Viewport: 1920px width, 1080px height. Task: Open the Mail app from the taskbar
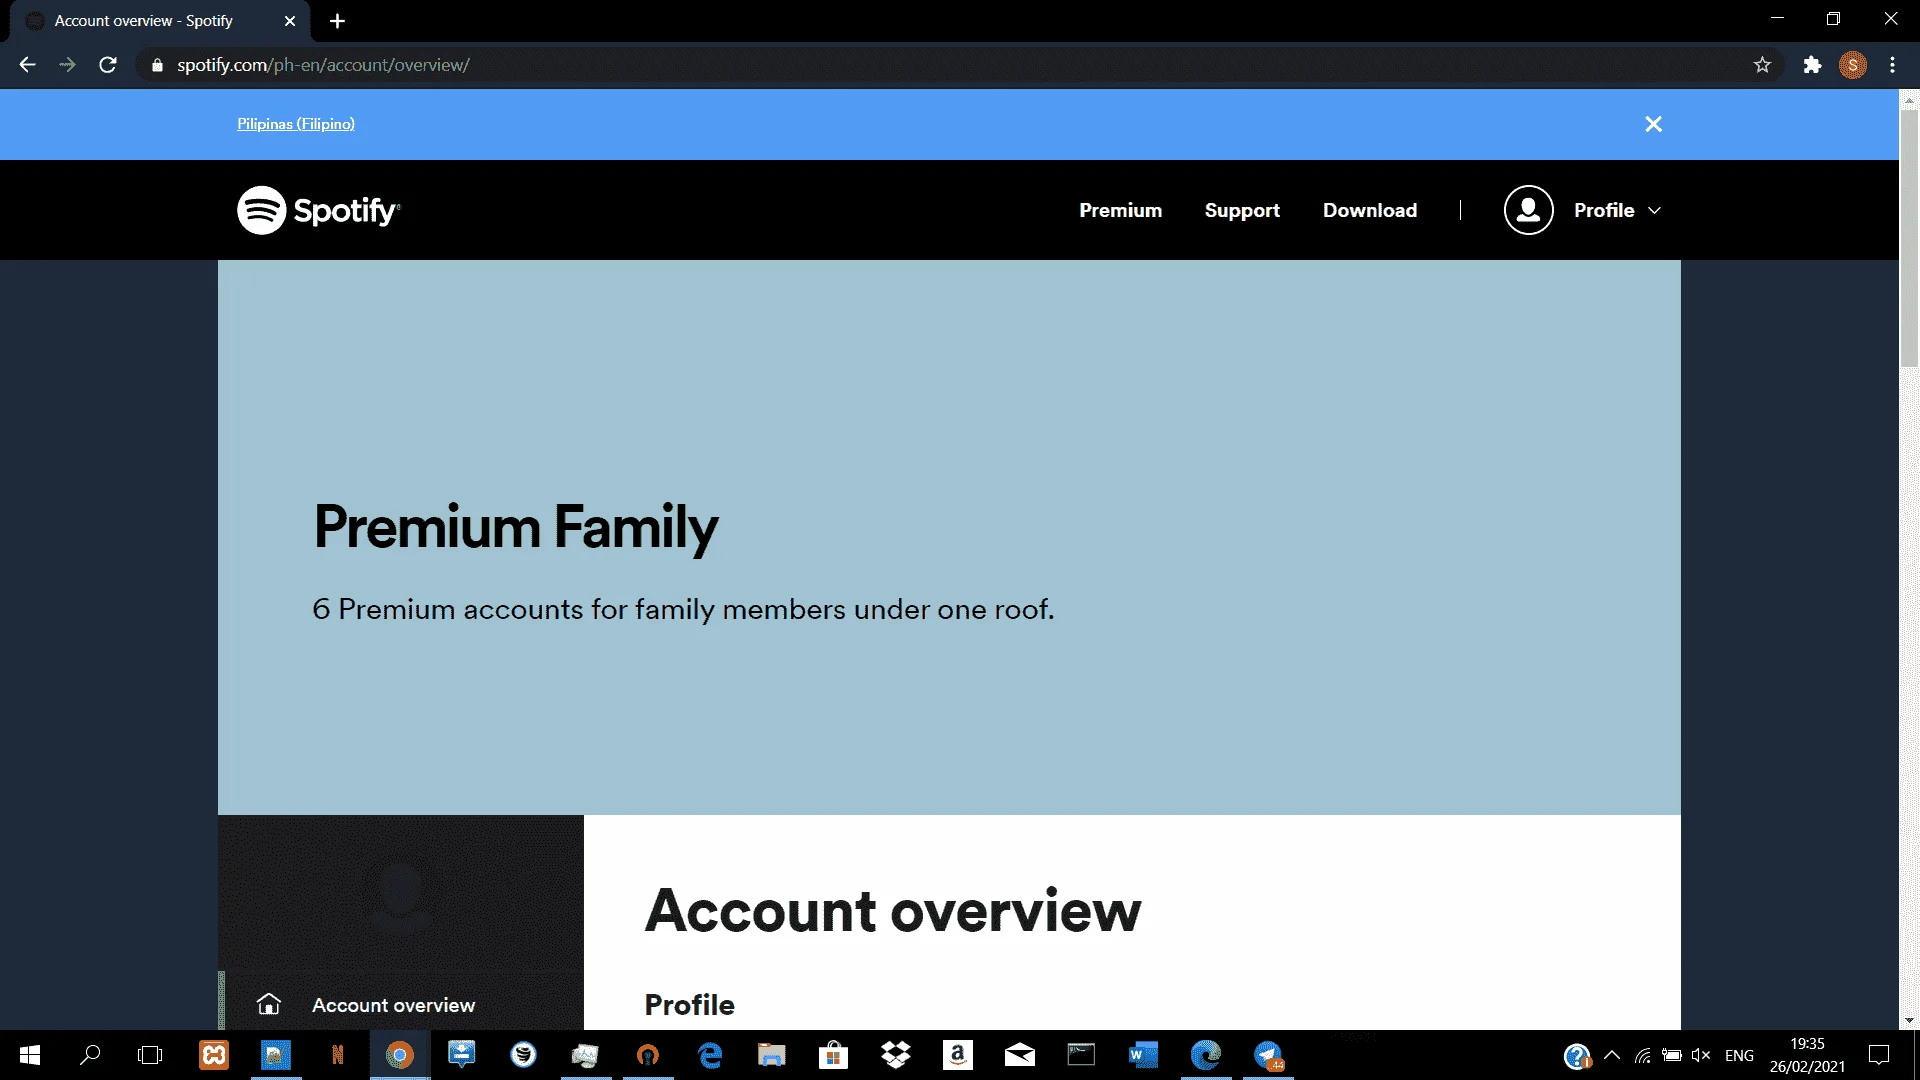[1020, 1055]
